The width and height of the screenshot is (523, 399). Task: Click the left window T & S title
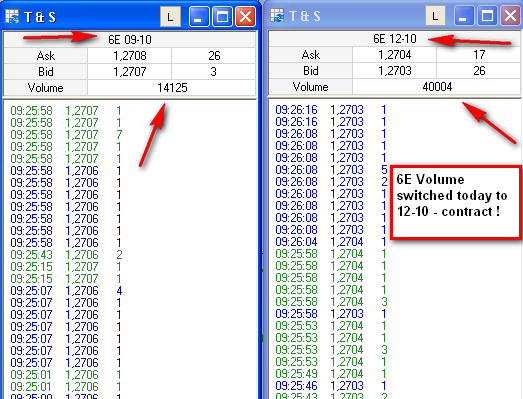click(x=40, y=17)
